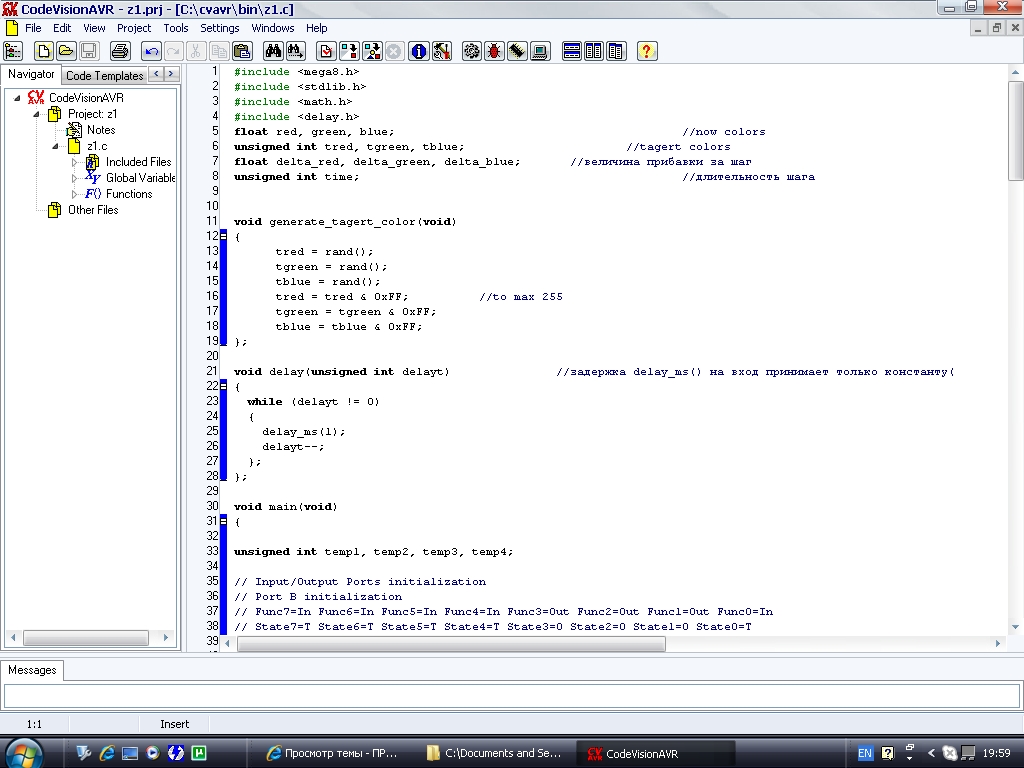Click the Undo arrow icon

151,51
